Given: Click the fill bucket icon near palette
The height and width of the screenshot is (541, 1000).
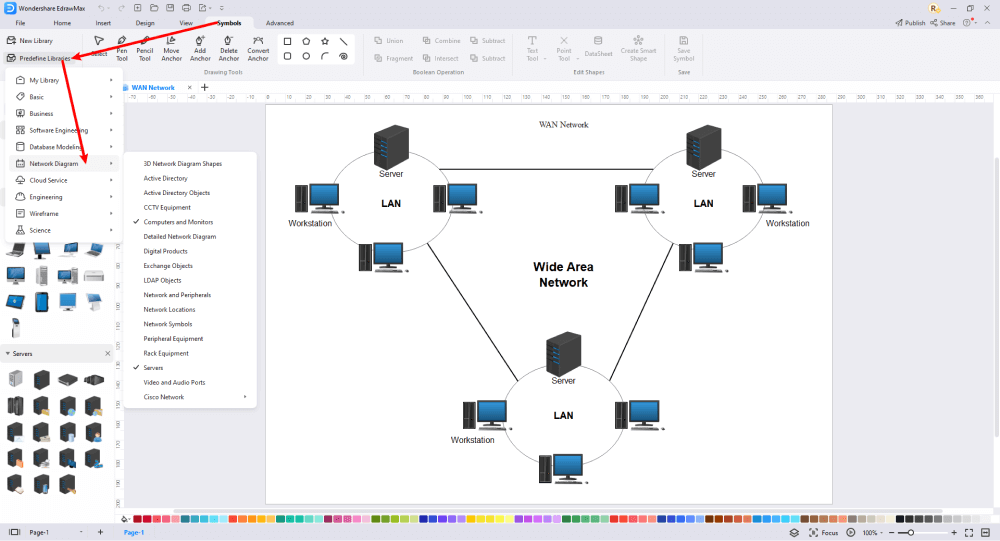Looking at the screenshot, I should 124,519.
